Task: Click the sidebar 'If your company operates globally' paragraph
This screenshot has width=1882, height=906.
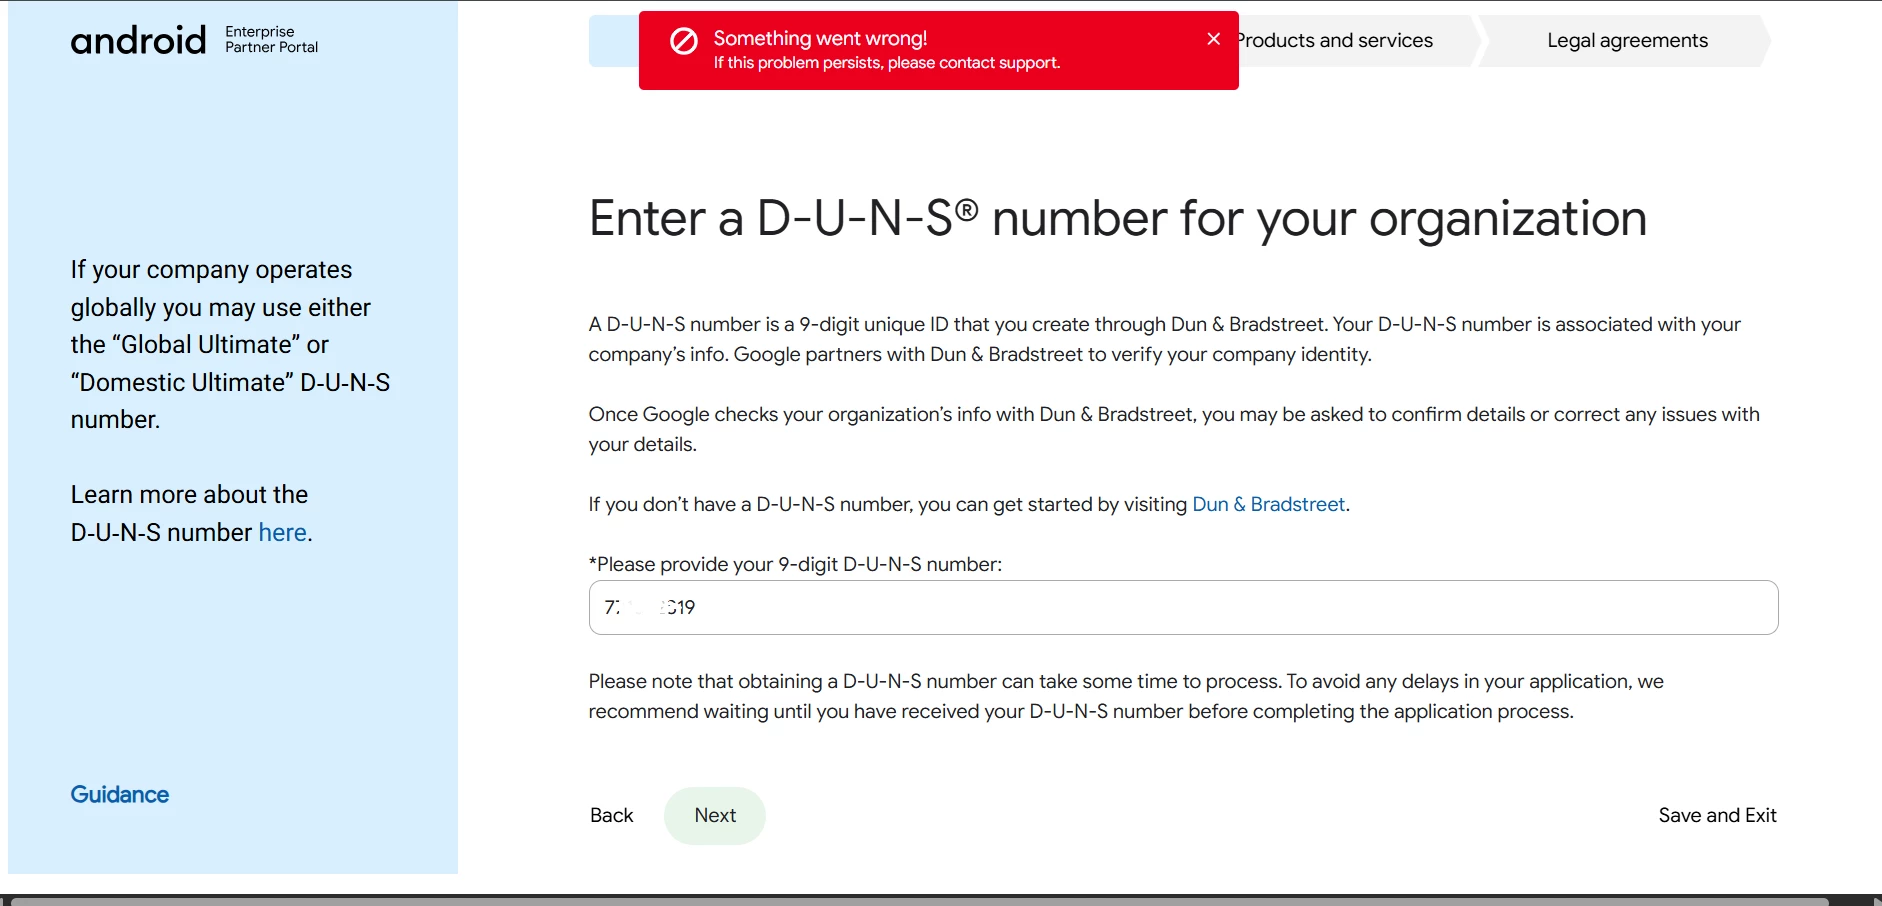Action: pos(230,344)
